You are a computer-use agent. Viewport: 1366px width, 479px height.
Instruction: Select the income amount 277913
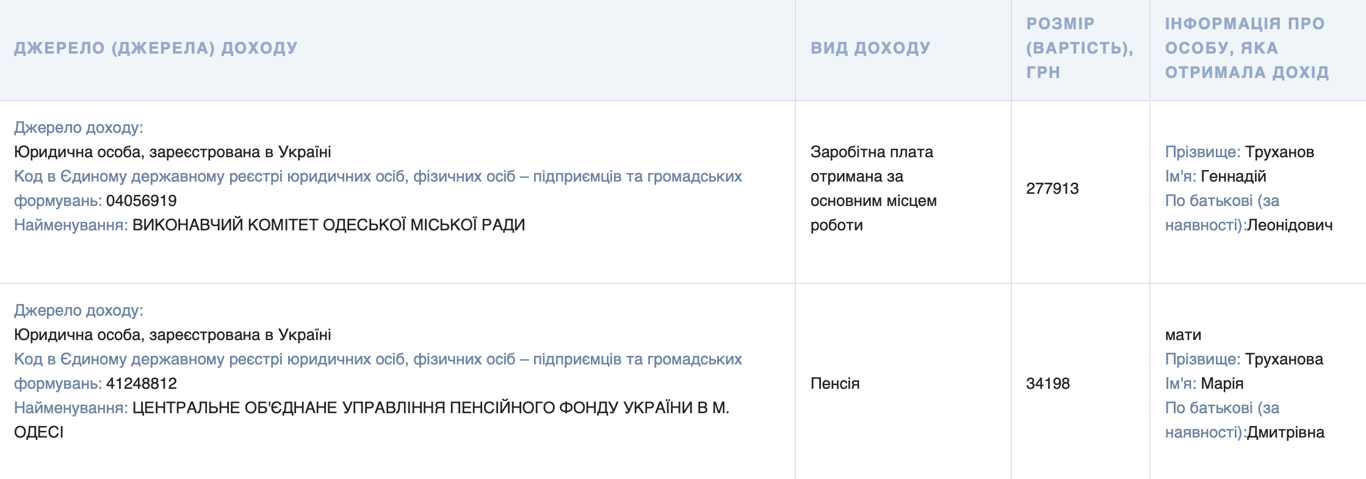(1052, 188)
